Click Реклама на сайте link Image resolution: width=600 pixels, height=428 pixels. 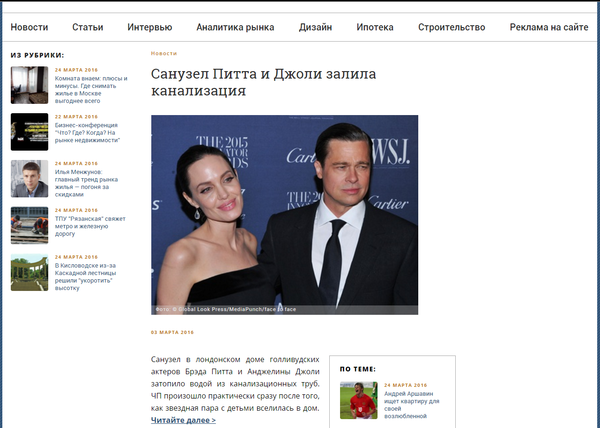click(x=549, y=27)
